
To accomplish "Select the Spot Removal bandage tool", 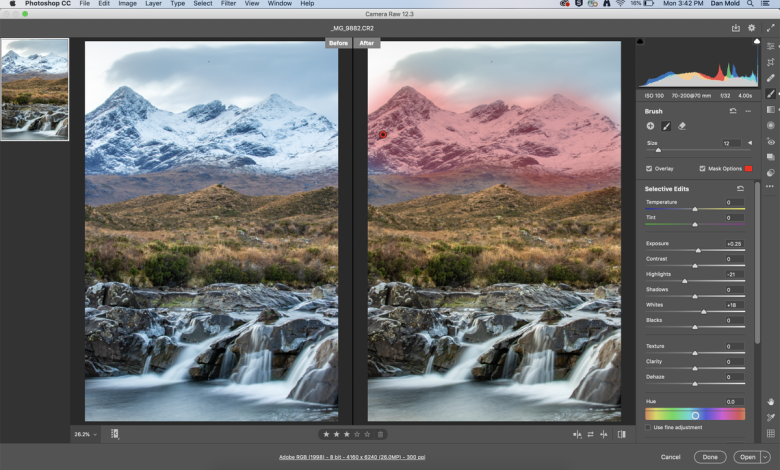I will tap(771, 78).
